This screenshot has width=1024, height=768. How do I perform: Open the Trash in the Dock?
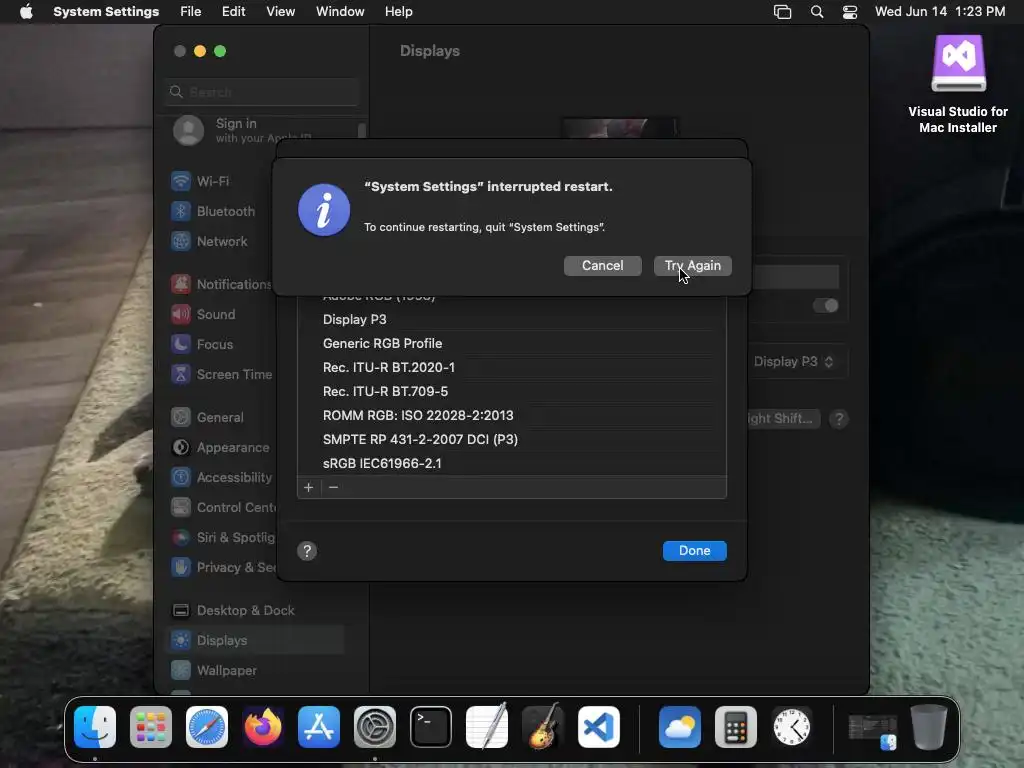click(929, 727)
